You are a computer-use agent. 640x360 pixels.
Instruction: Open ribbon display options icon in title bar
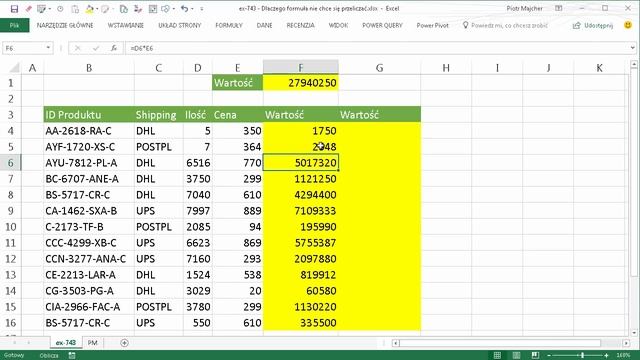point(559,8)
